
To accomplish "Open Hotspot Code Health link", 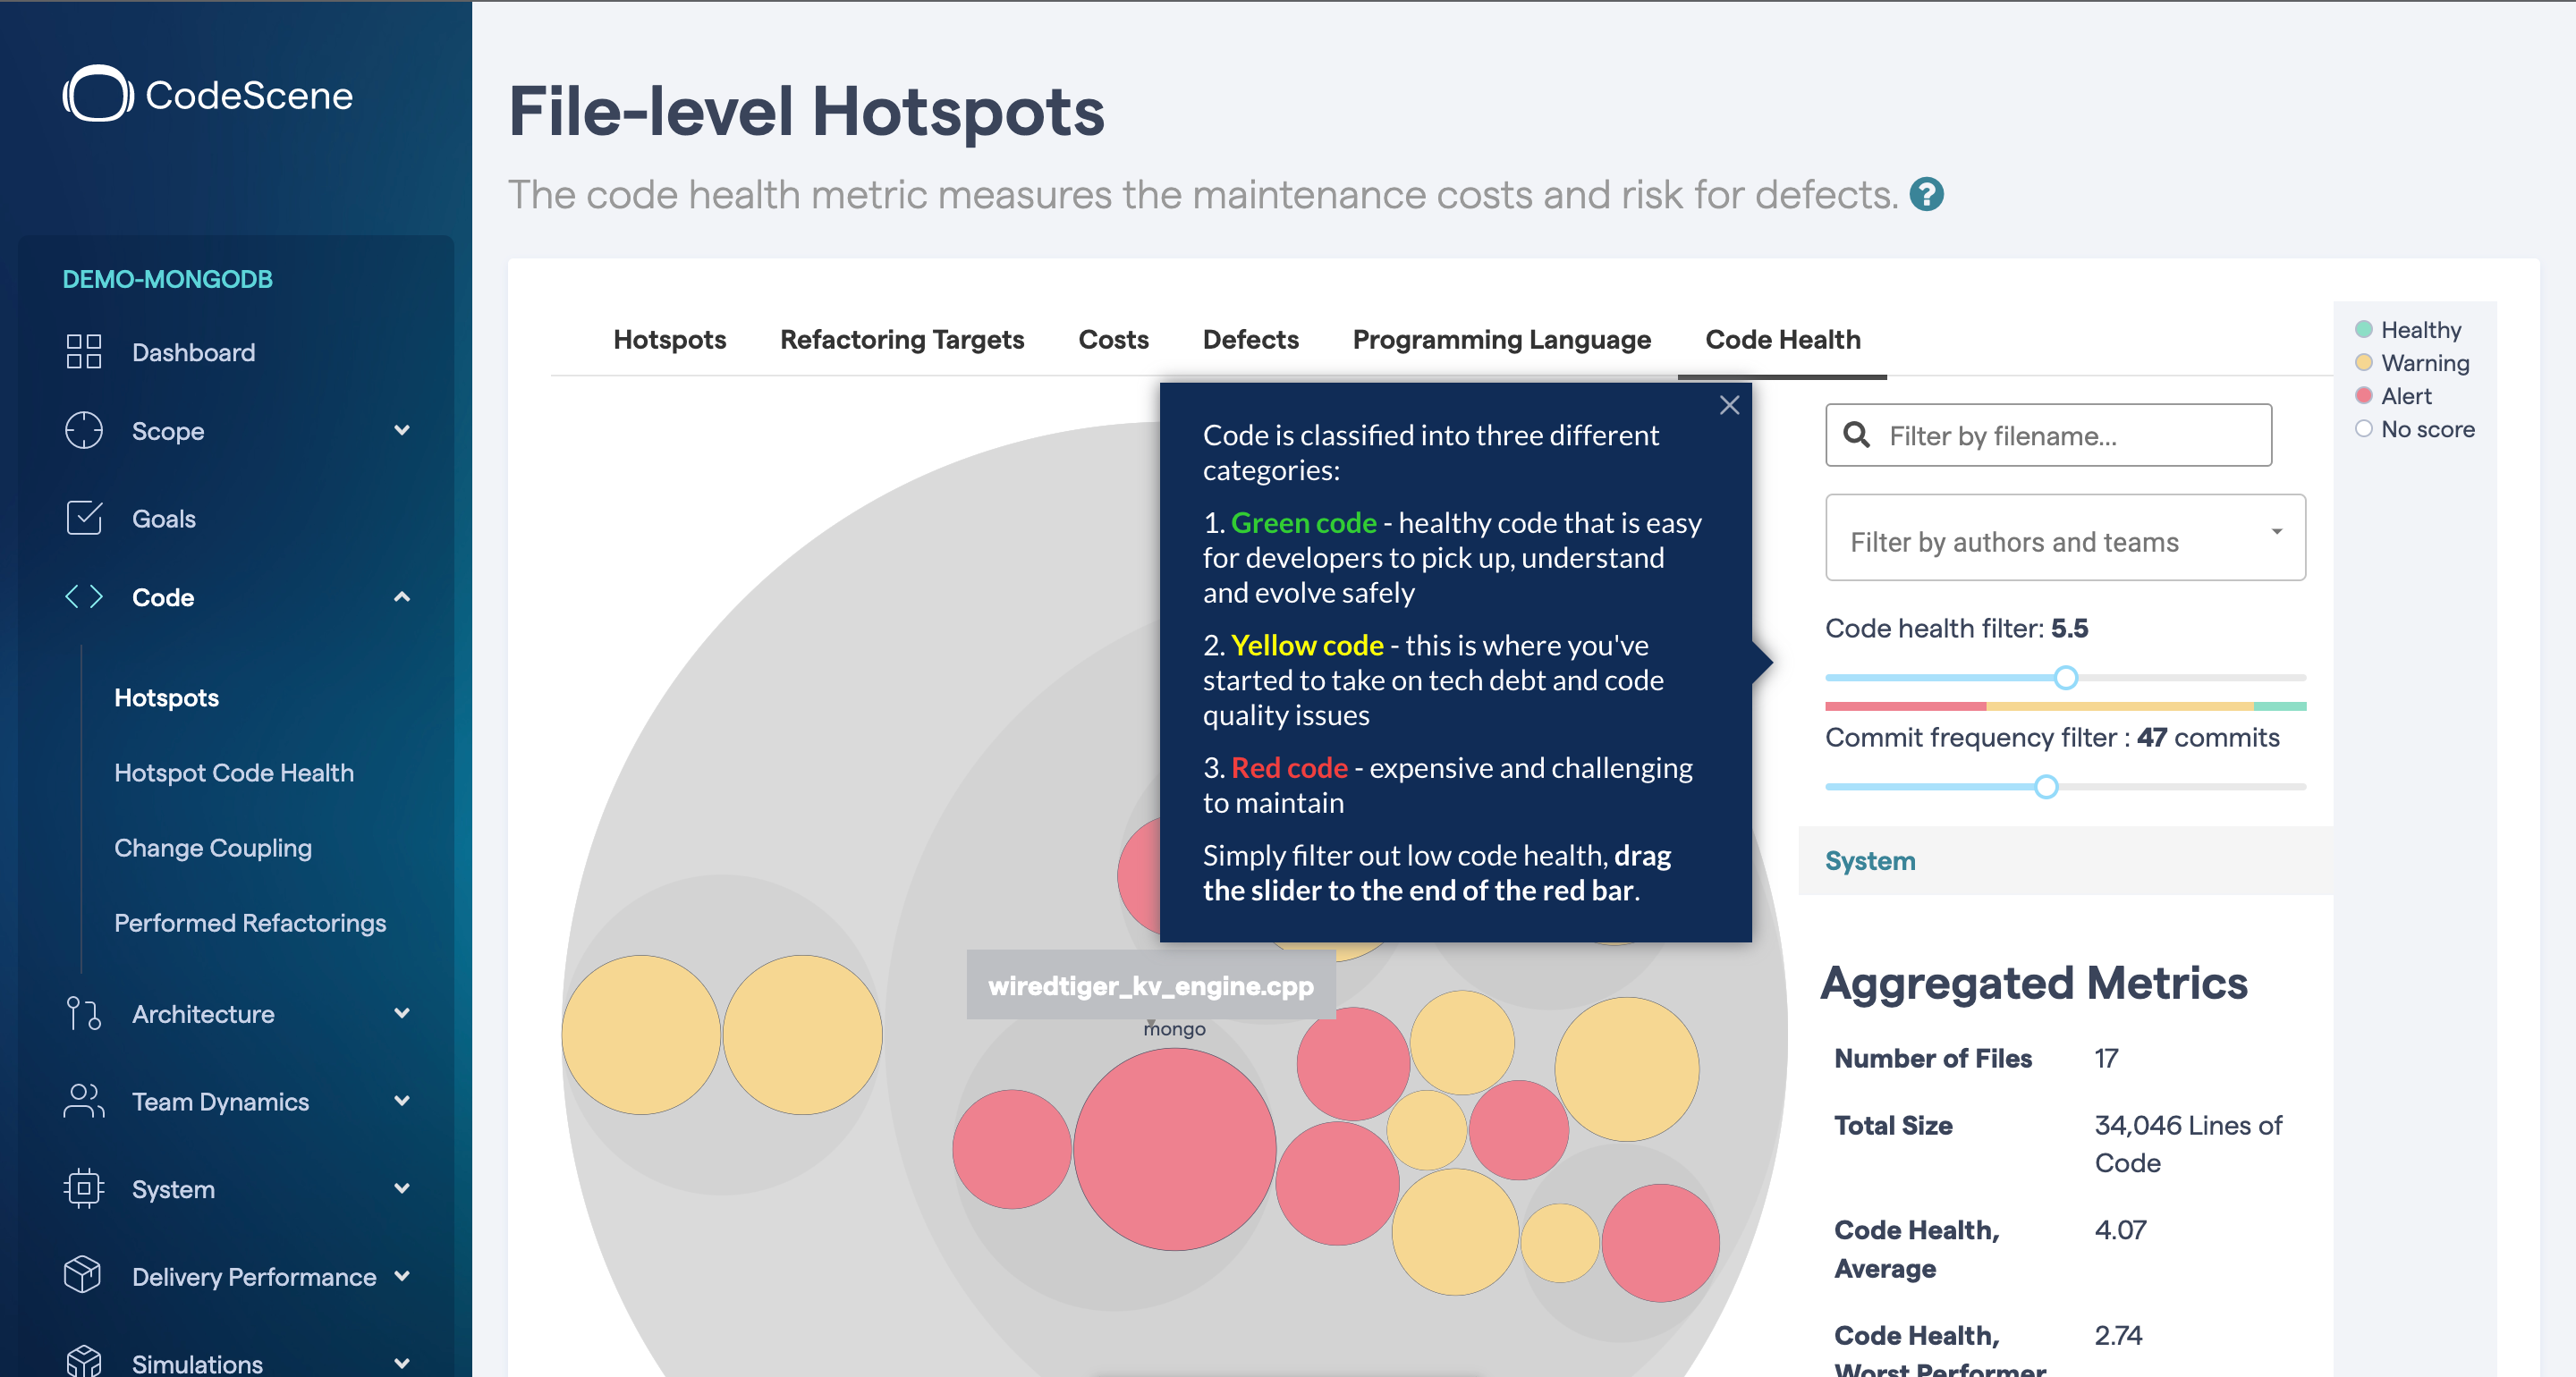I will (x=234, y=773).
